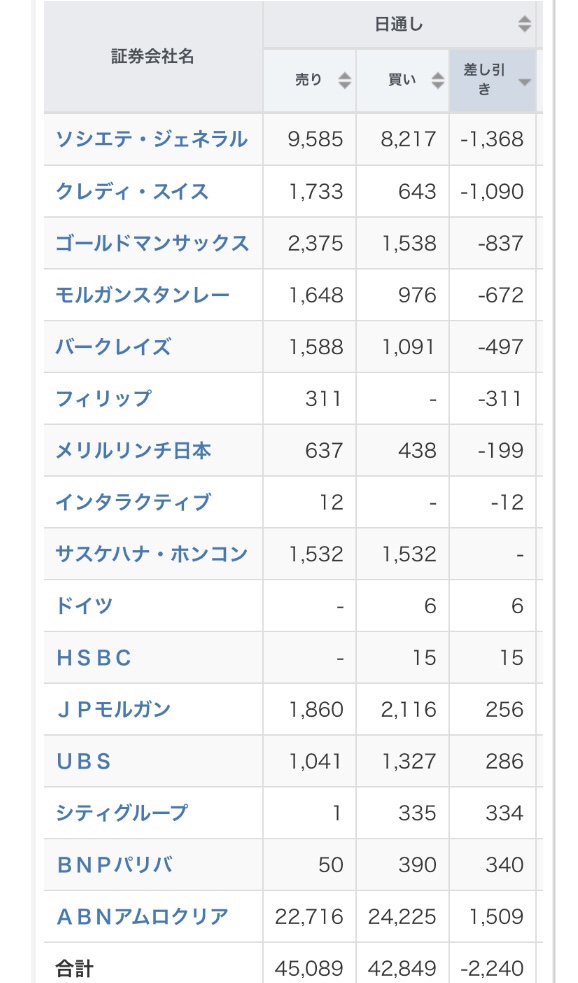The width and height of the screenshot is (578, 983).
Task: Sort by 売り column arrows
Action: (344, 80)
